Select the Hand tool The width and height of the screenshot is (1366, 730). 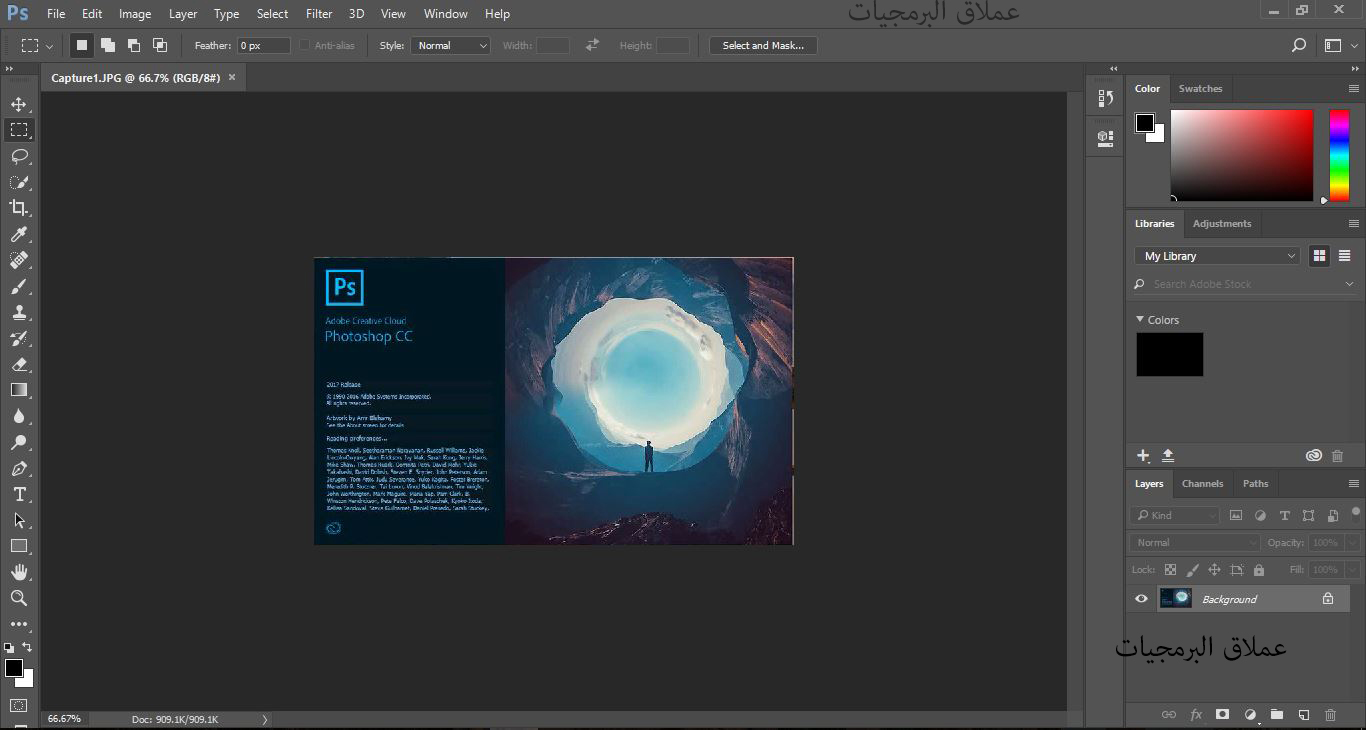pos(19,572)
